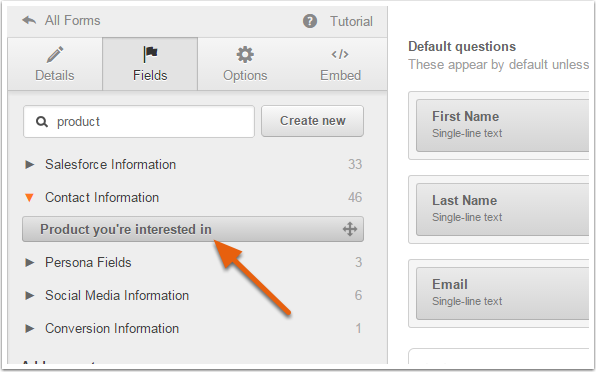
Task: Click the move handle on Product you're interested in
Action: point(350,229)
